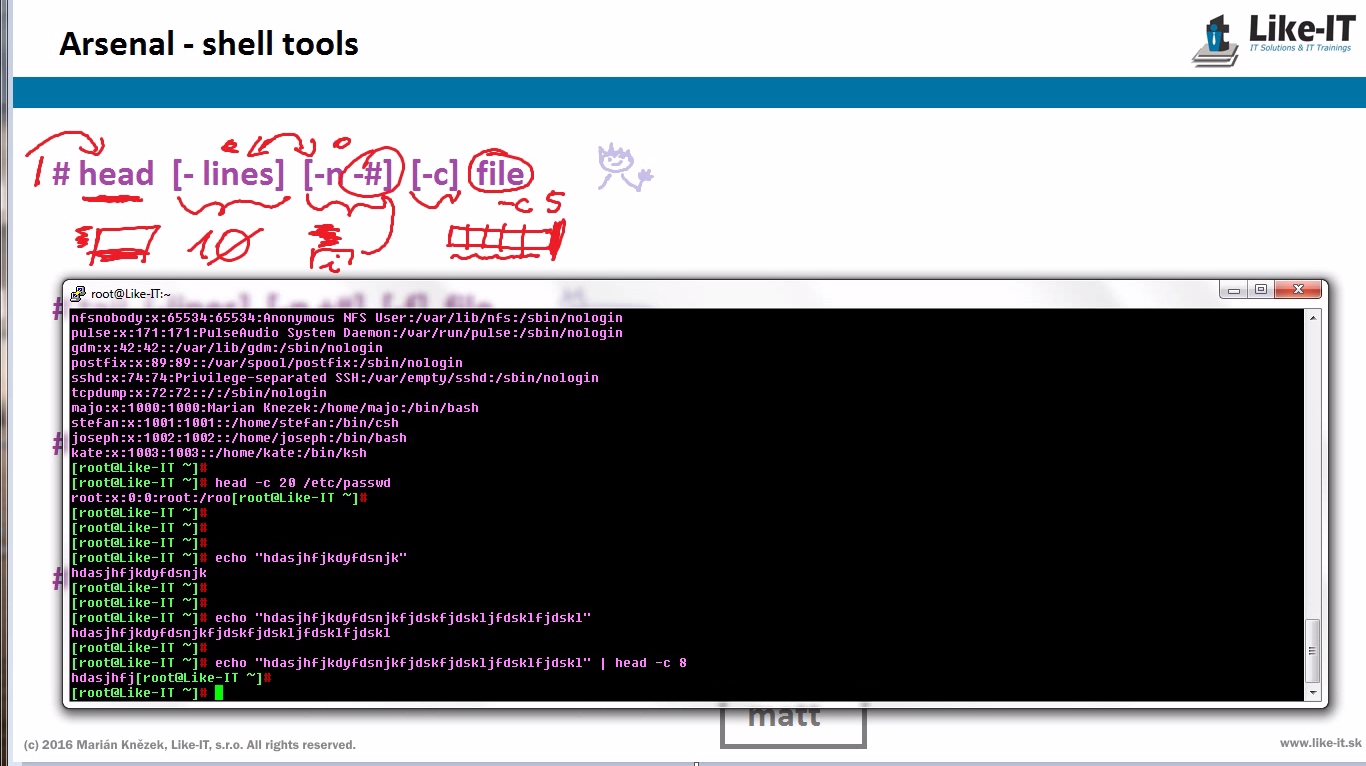The height and width of the screenshot is (766, 1366).
Task: Maximize the root@Like-IT terminal window
Action: [x=1261, y=290]
